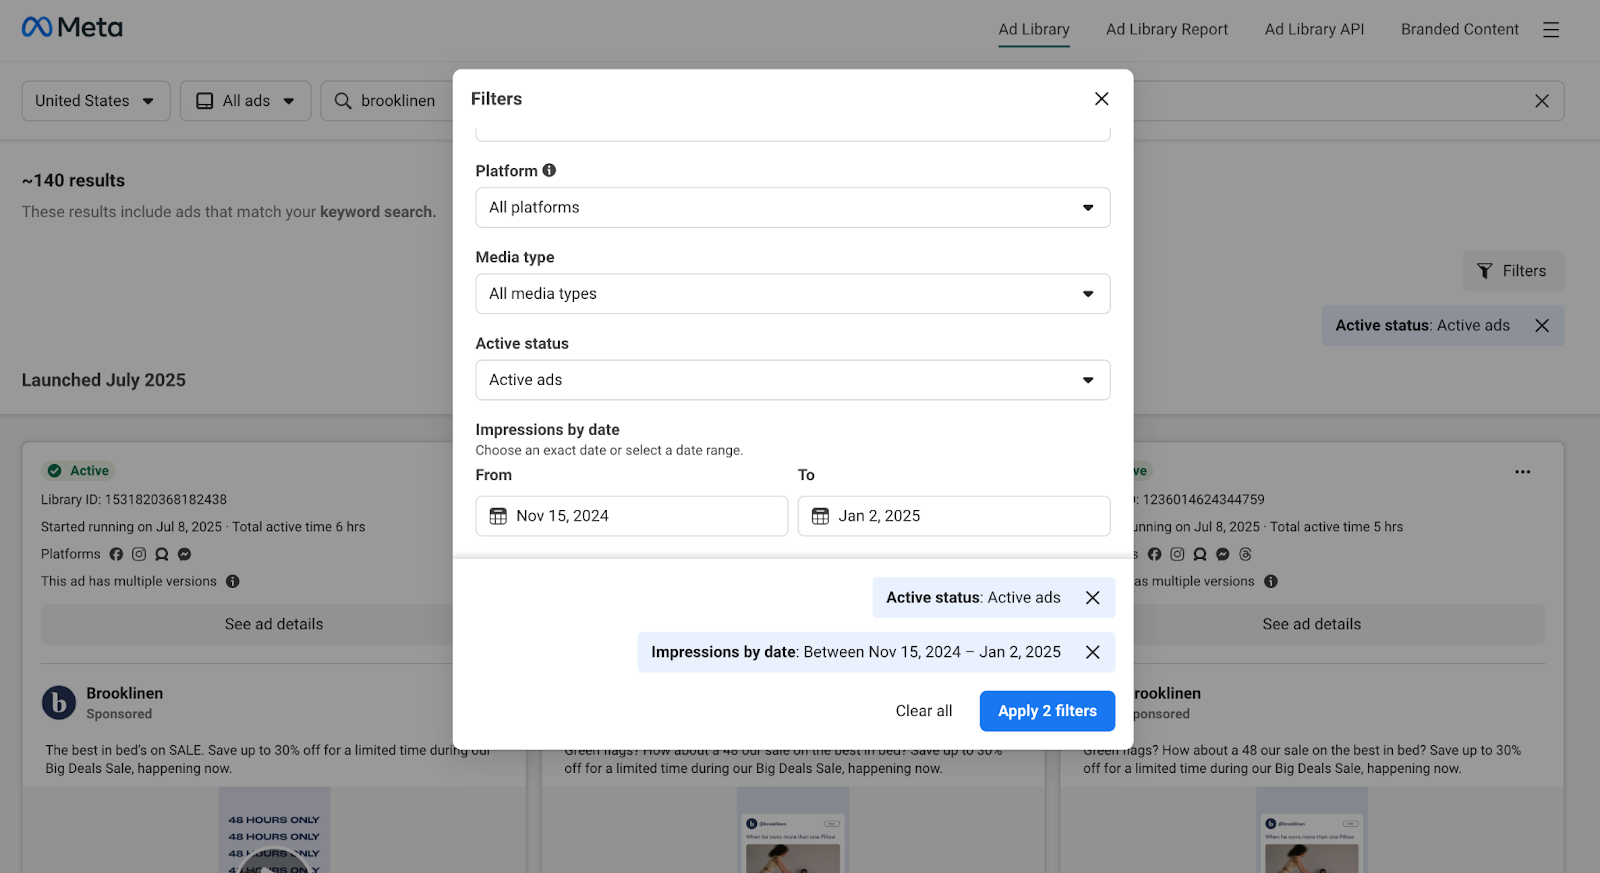This screenshot has width=1600, height=873.
Task: Expand the All media types dropdown
Action: pyautogui.click(x=792, y=294)
